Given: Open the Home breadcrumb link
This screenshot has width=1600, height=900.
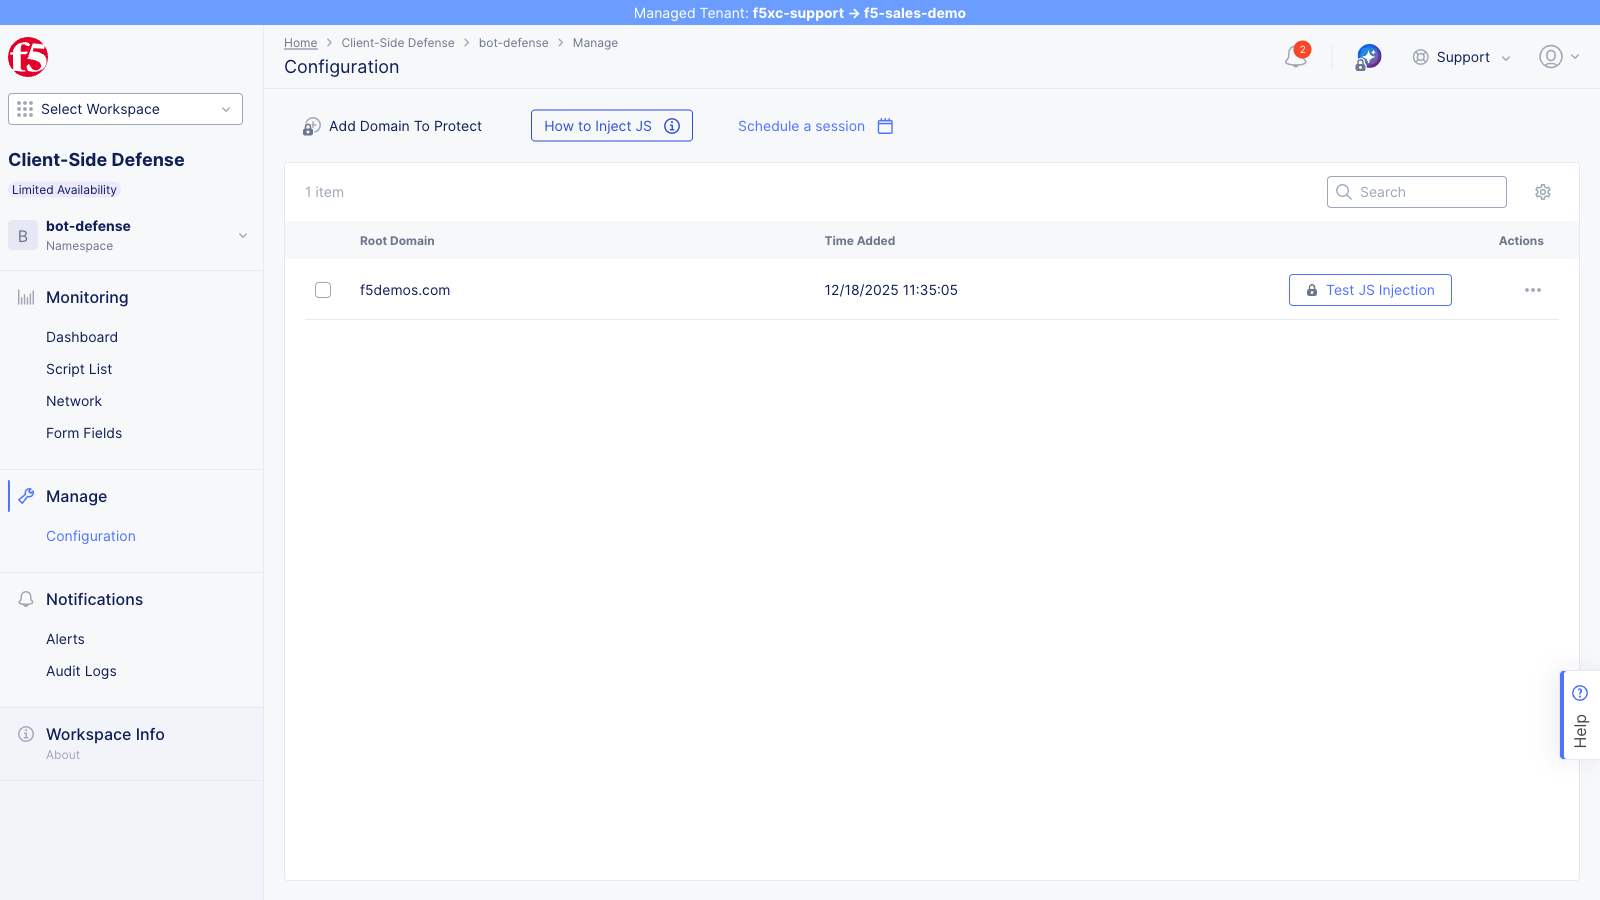Looking at the screenshot, I should coord(300,42).
